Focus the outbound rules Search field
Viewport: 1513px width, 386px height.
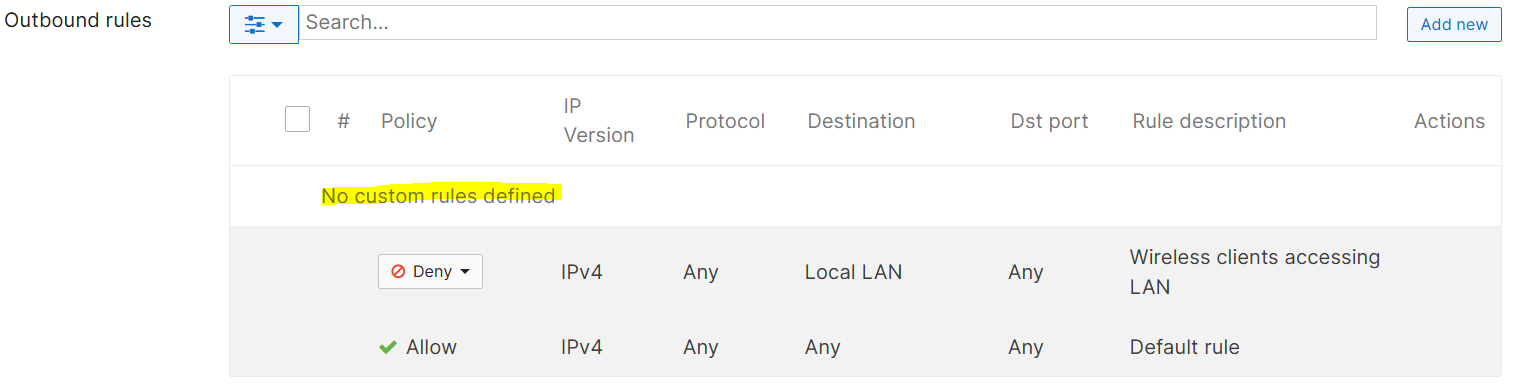[838, 22]
